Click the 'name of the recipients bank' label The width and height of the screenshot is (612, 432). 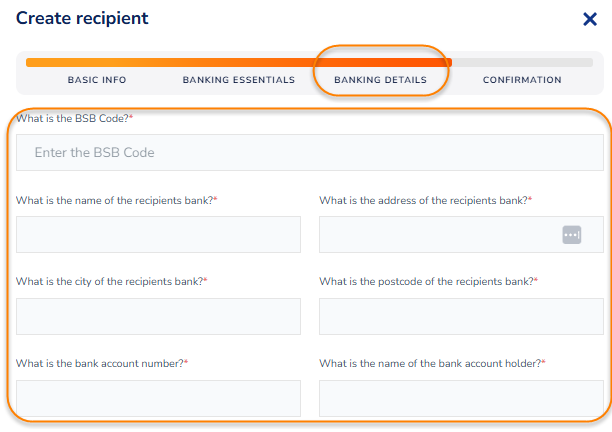click(114, 200)
